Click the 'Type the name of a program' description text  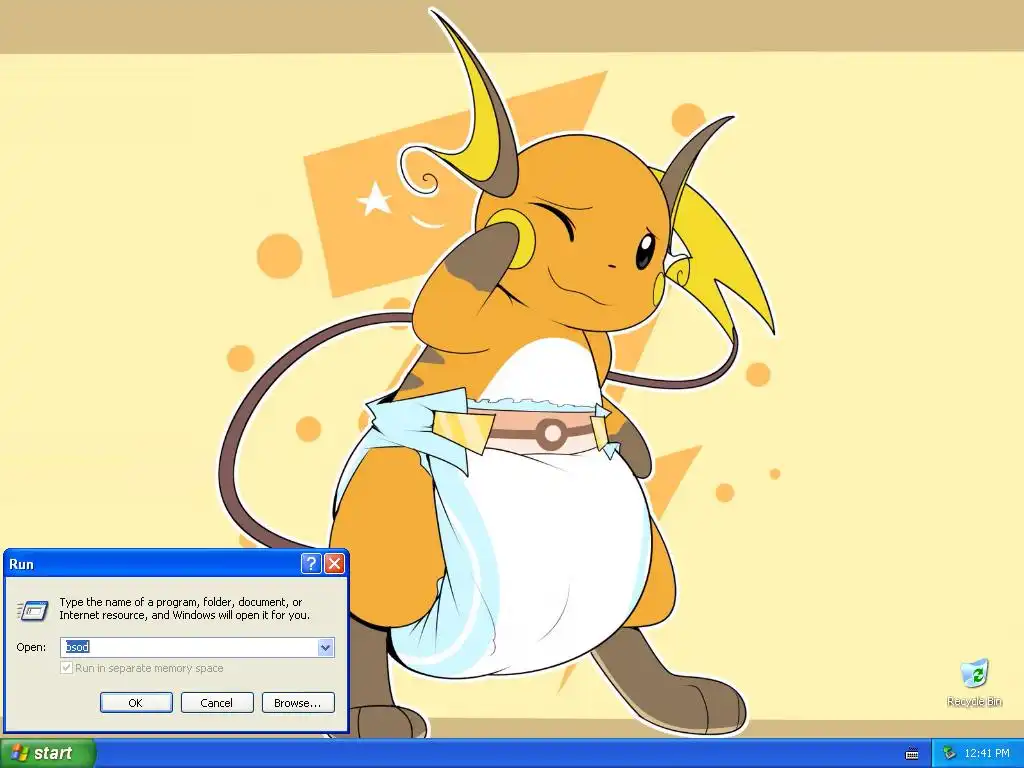click(x=184, y=609)
